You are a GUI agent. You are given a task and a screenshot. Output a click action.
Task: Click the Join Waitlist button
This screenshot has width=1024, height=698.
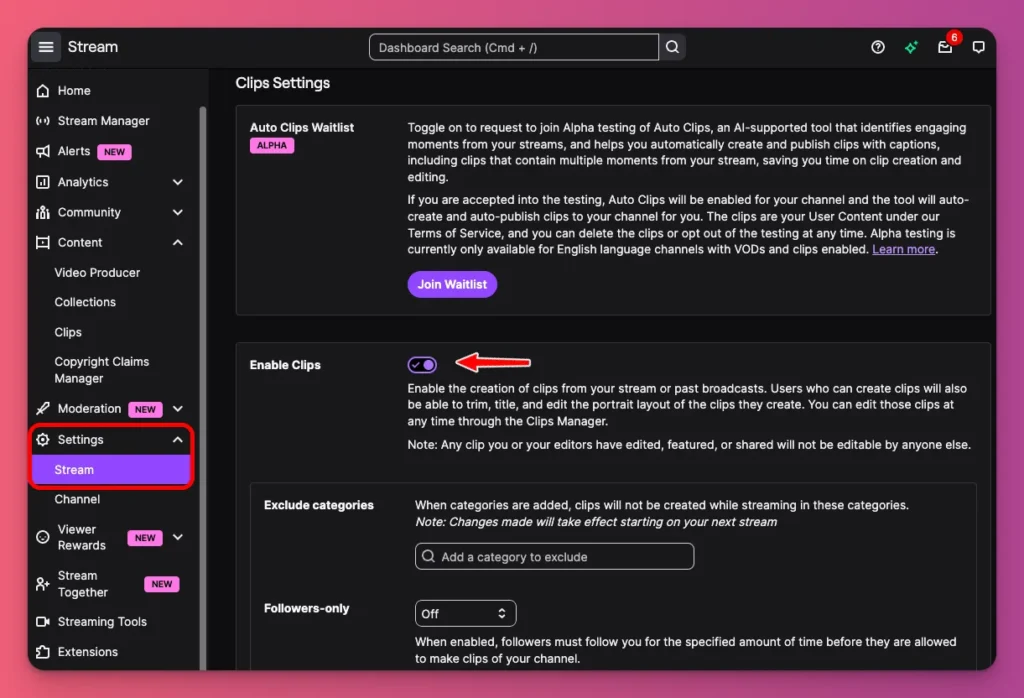(x=452, y=284)
